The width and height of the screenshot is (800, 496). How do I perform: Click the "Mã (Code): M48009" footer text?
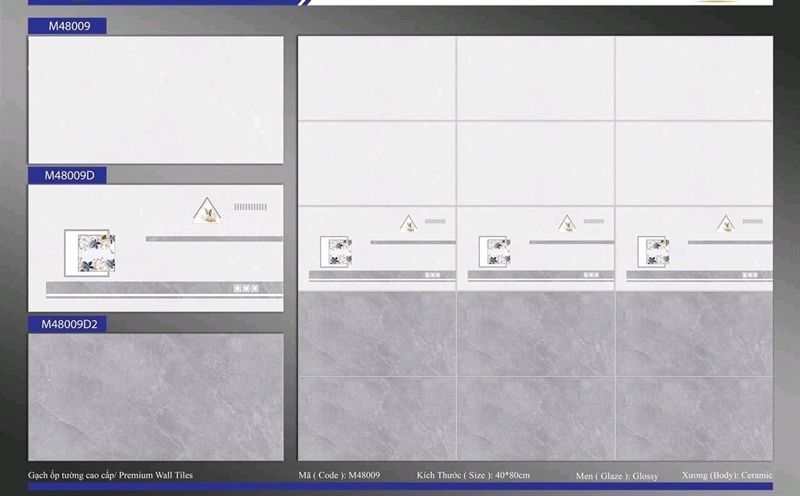pos(339,475)
